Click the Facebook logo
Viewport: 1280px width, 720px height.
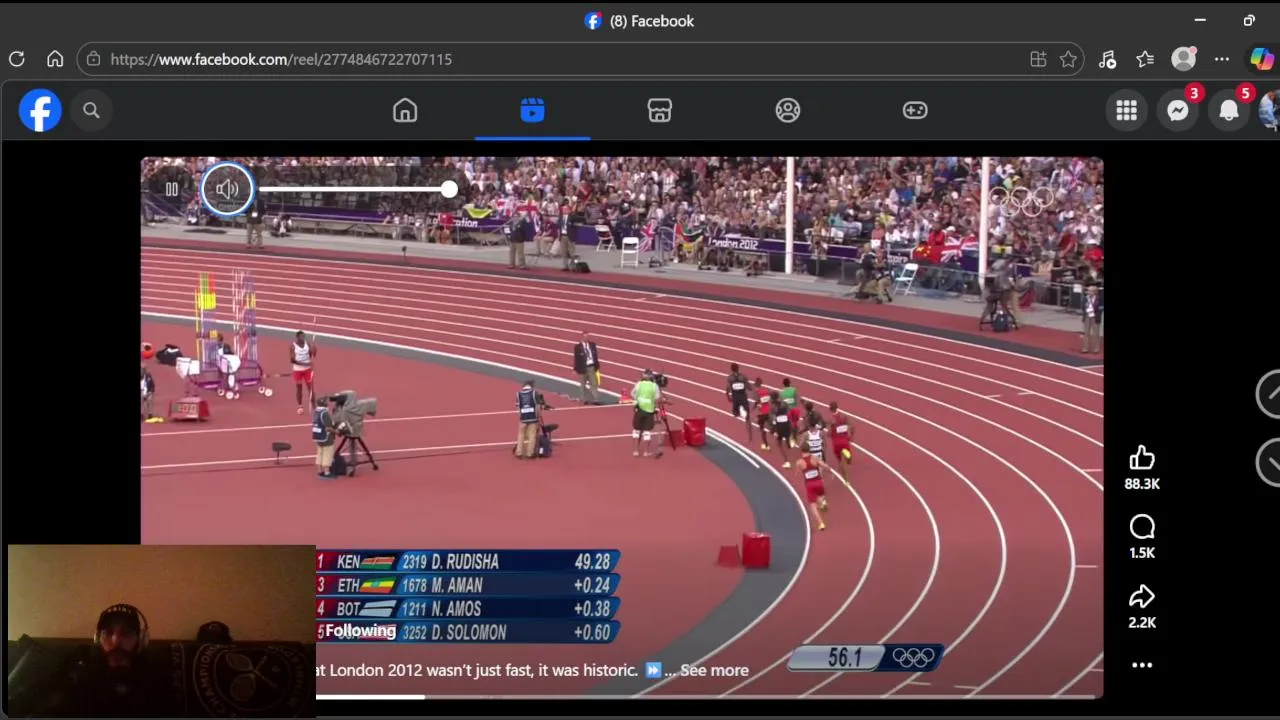[40, 110]
